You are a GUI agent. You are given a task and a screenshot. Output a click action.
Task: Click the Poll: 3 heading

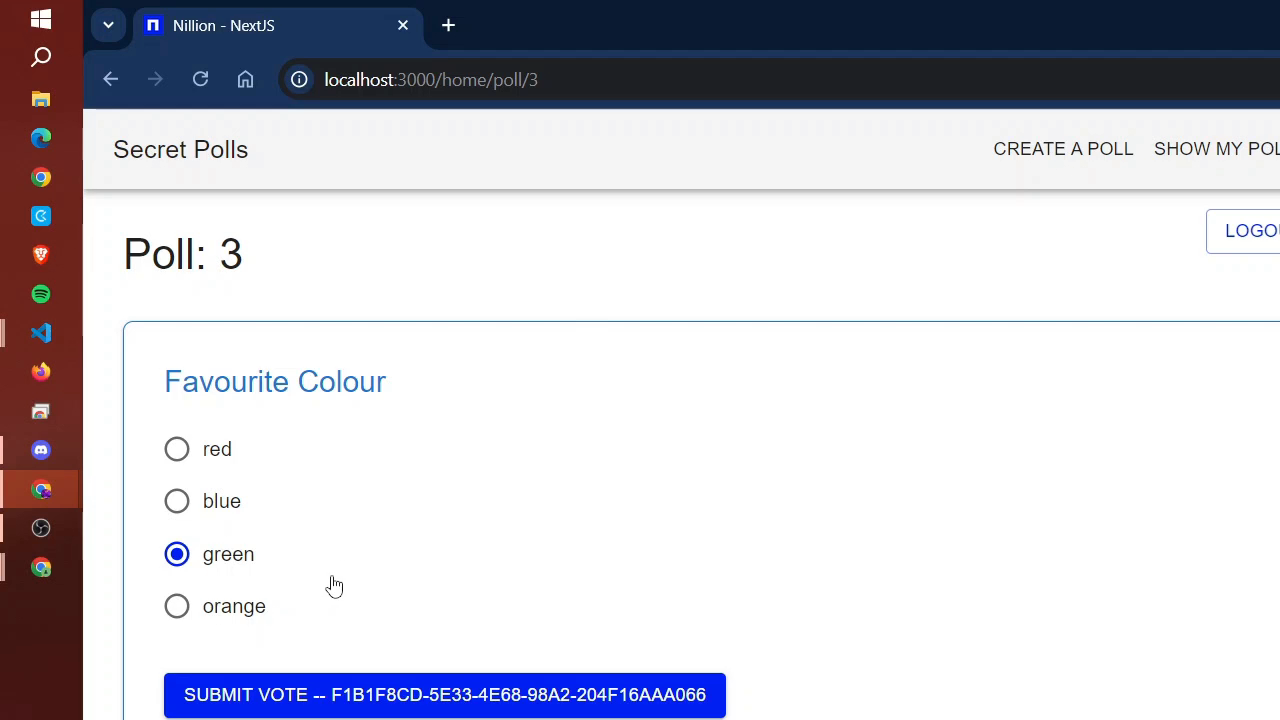[183, 254]
